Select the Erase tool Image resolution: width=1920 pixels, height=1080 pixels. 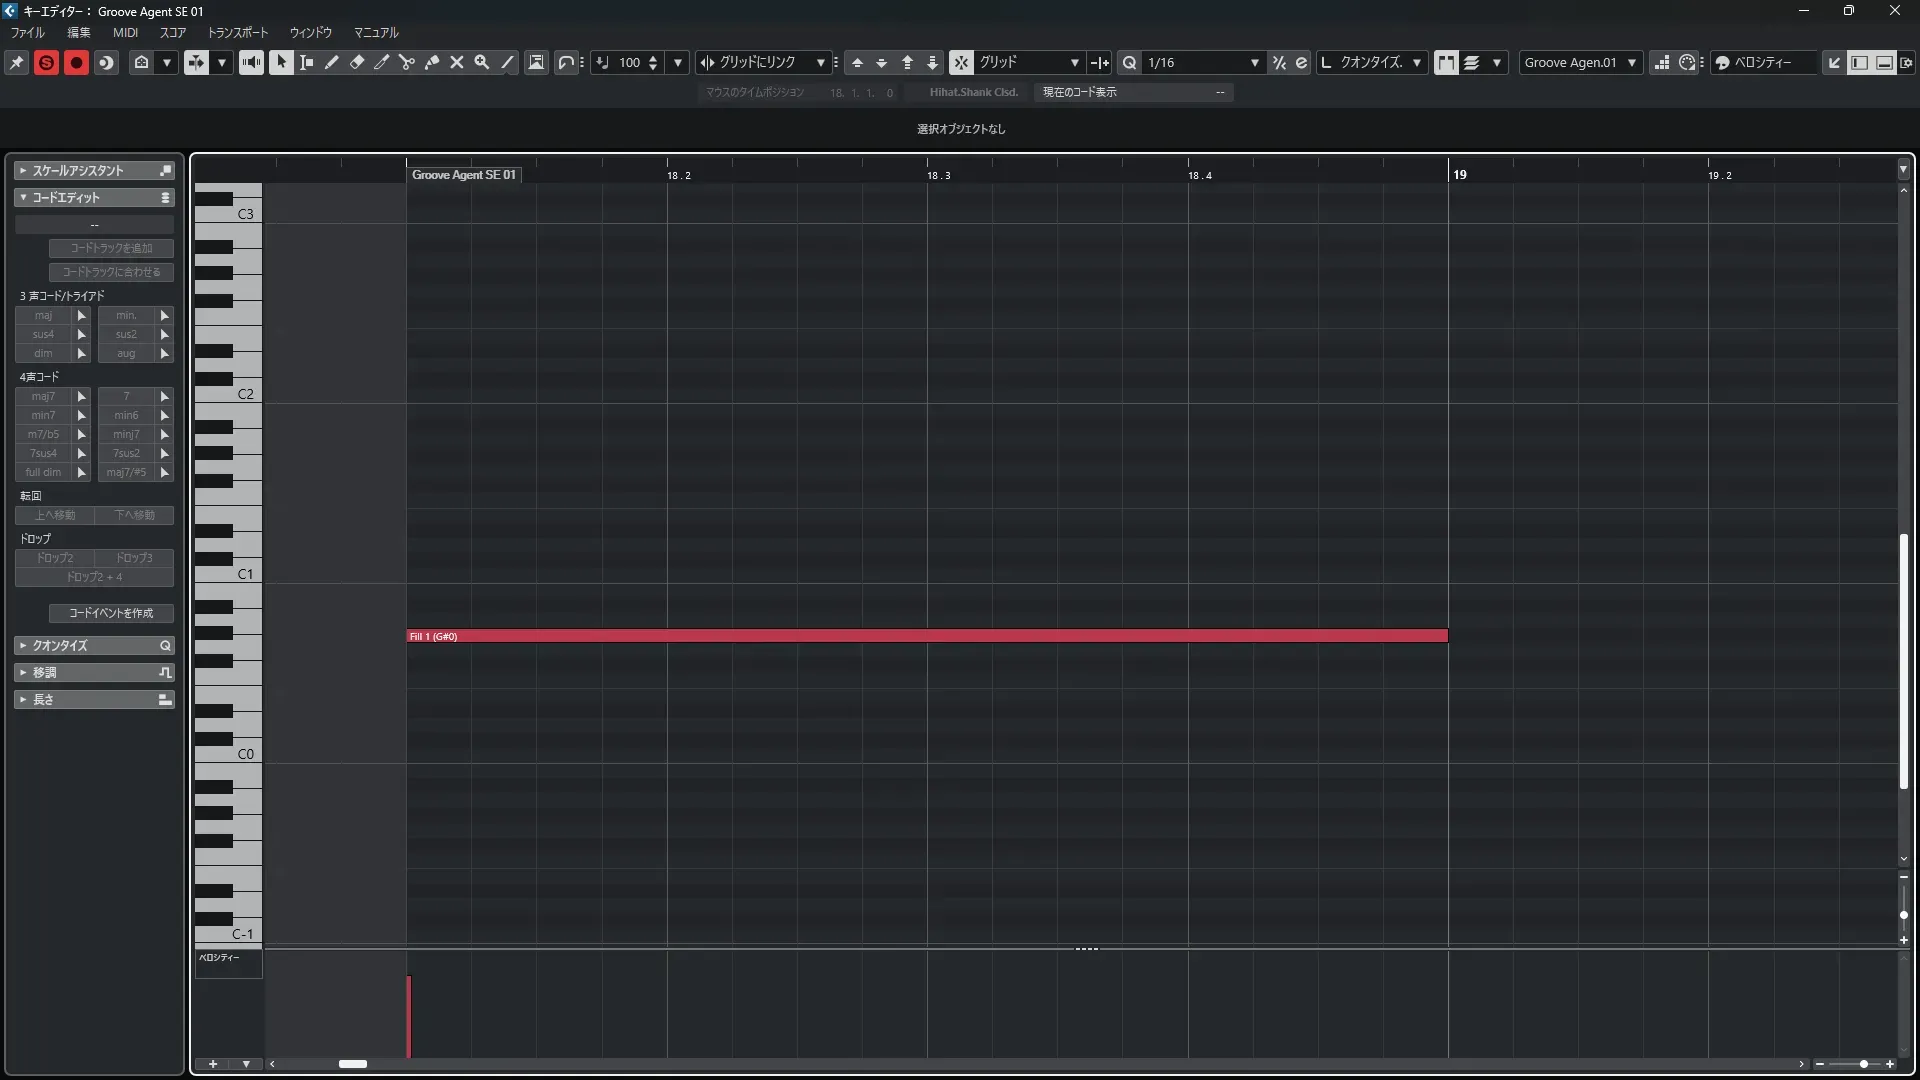[356, 62]
